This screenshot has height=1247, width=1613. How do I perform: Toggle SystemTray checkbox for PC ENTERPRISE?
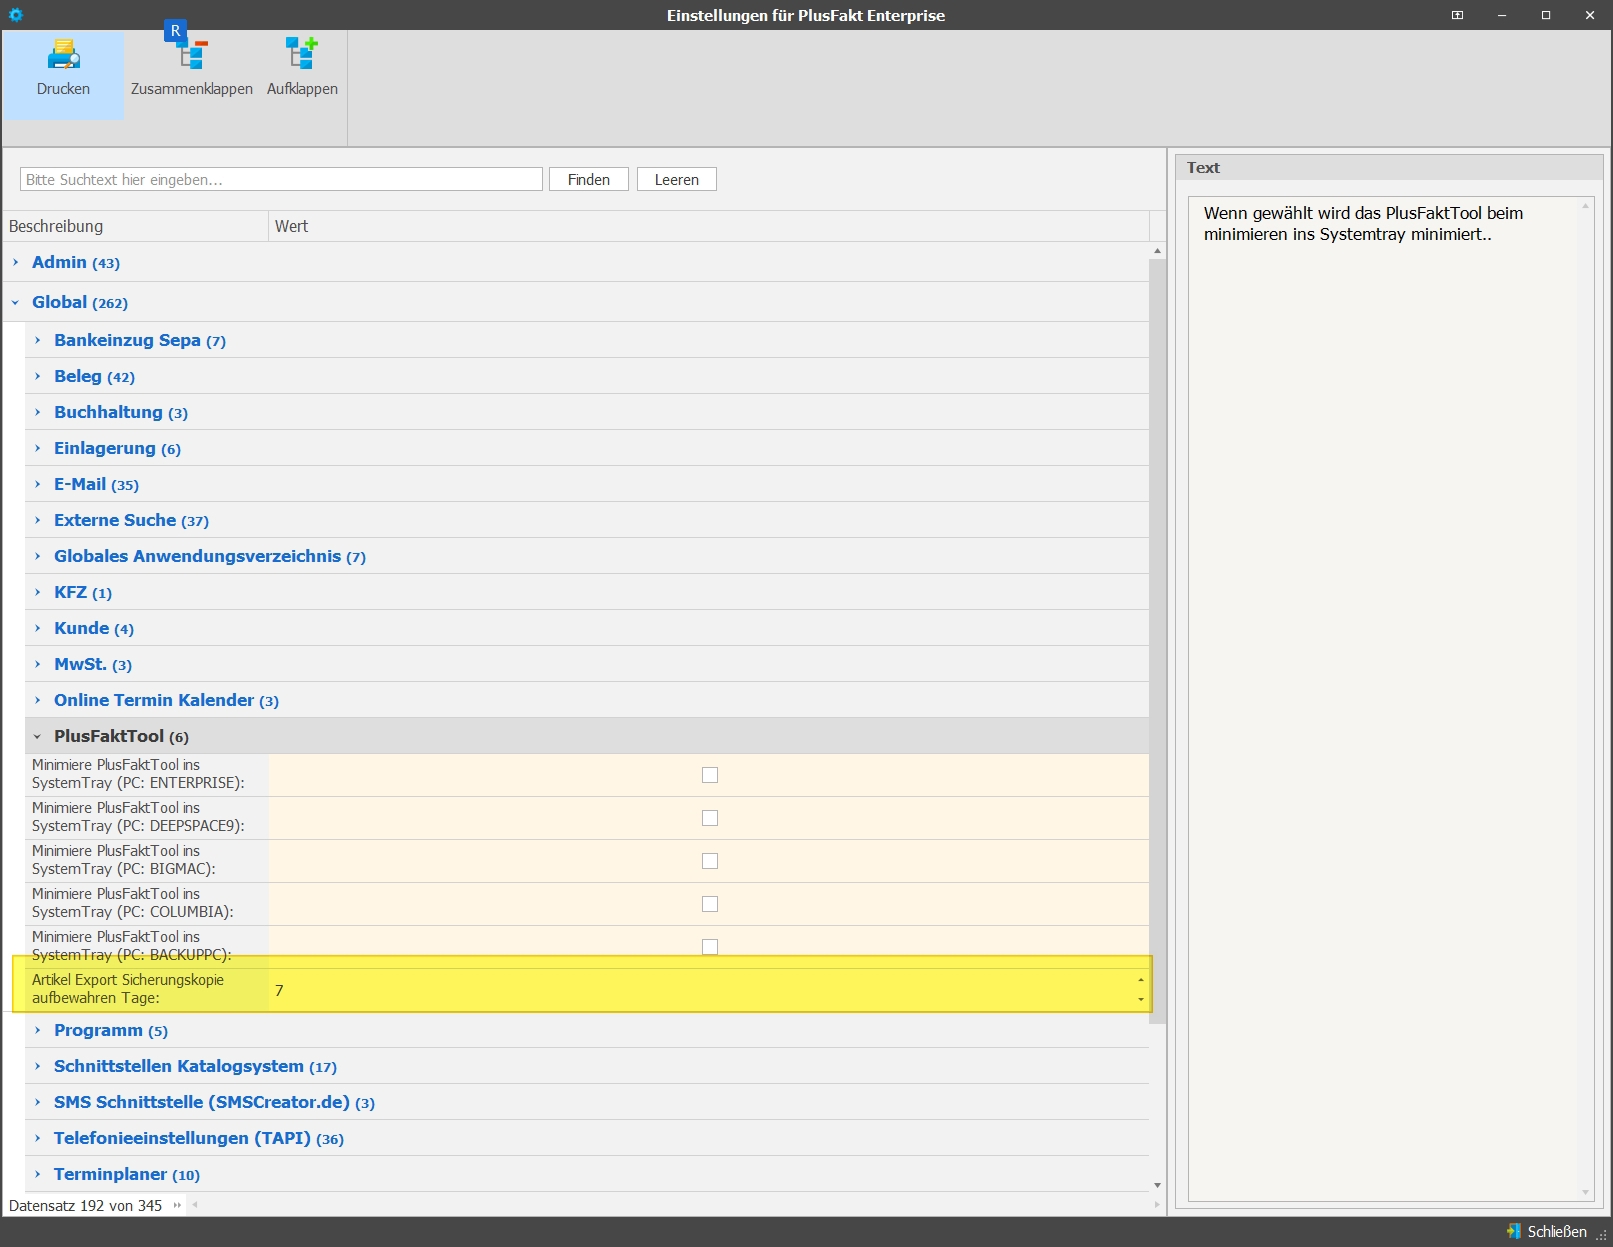pos(710,775)
